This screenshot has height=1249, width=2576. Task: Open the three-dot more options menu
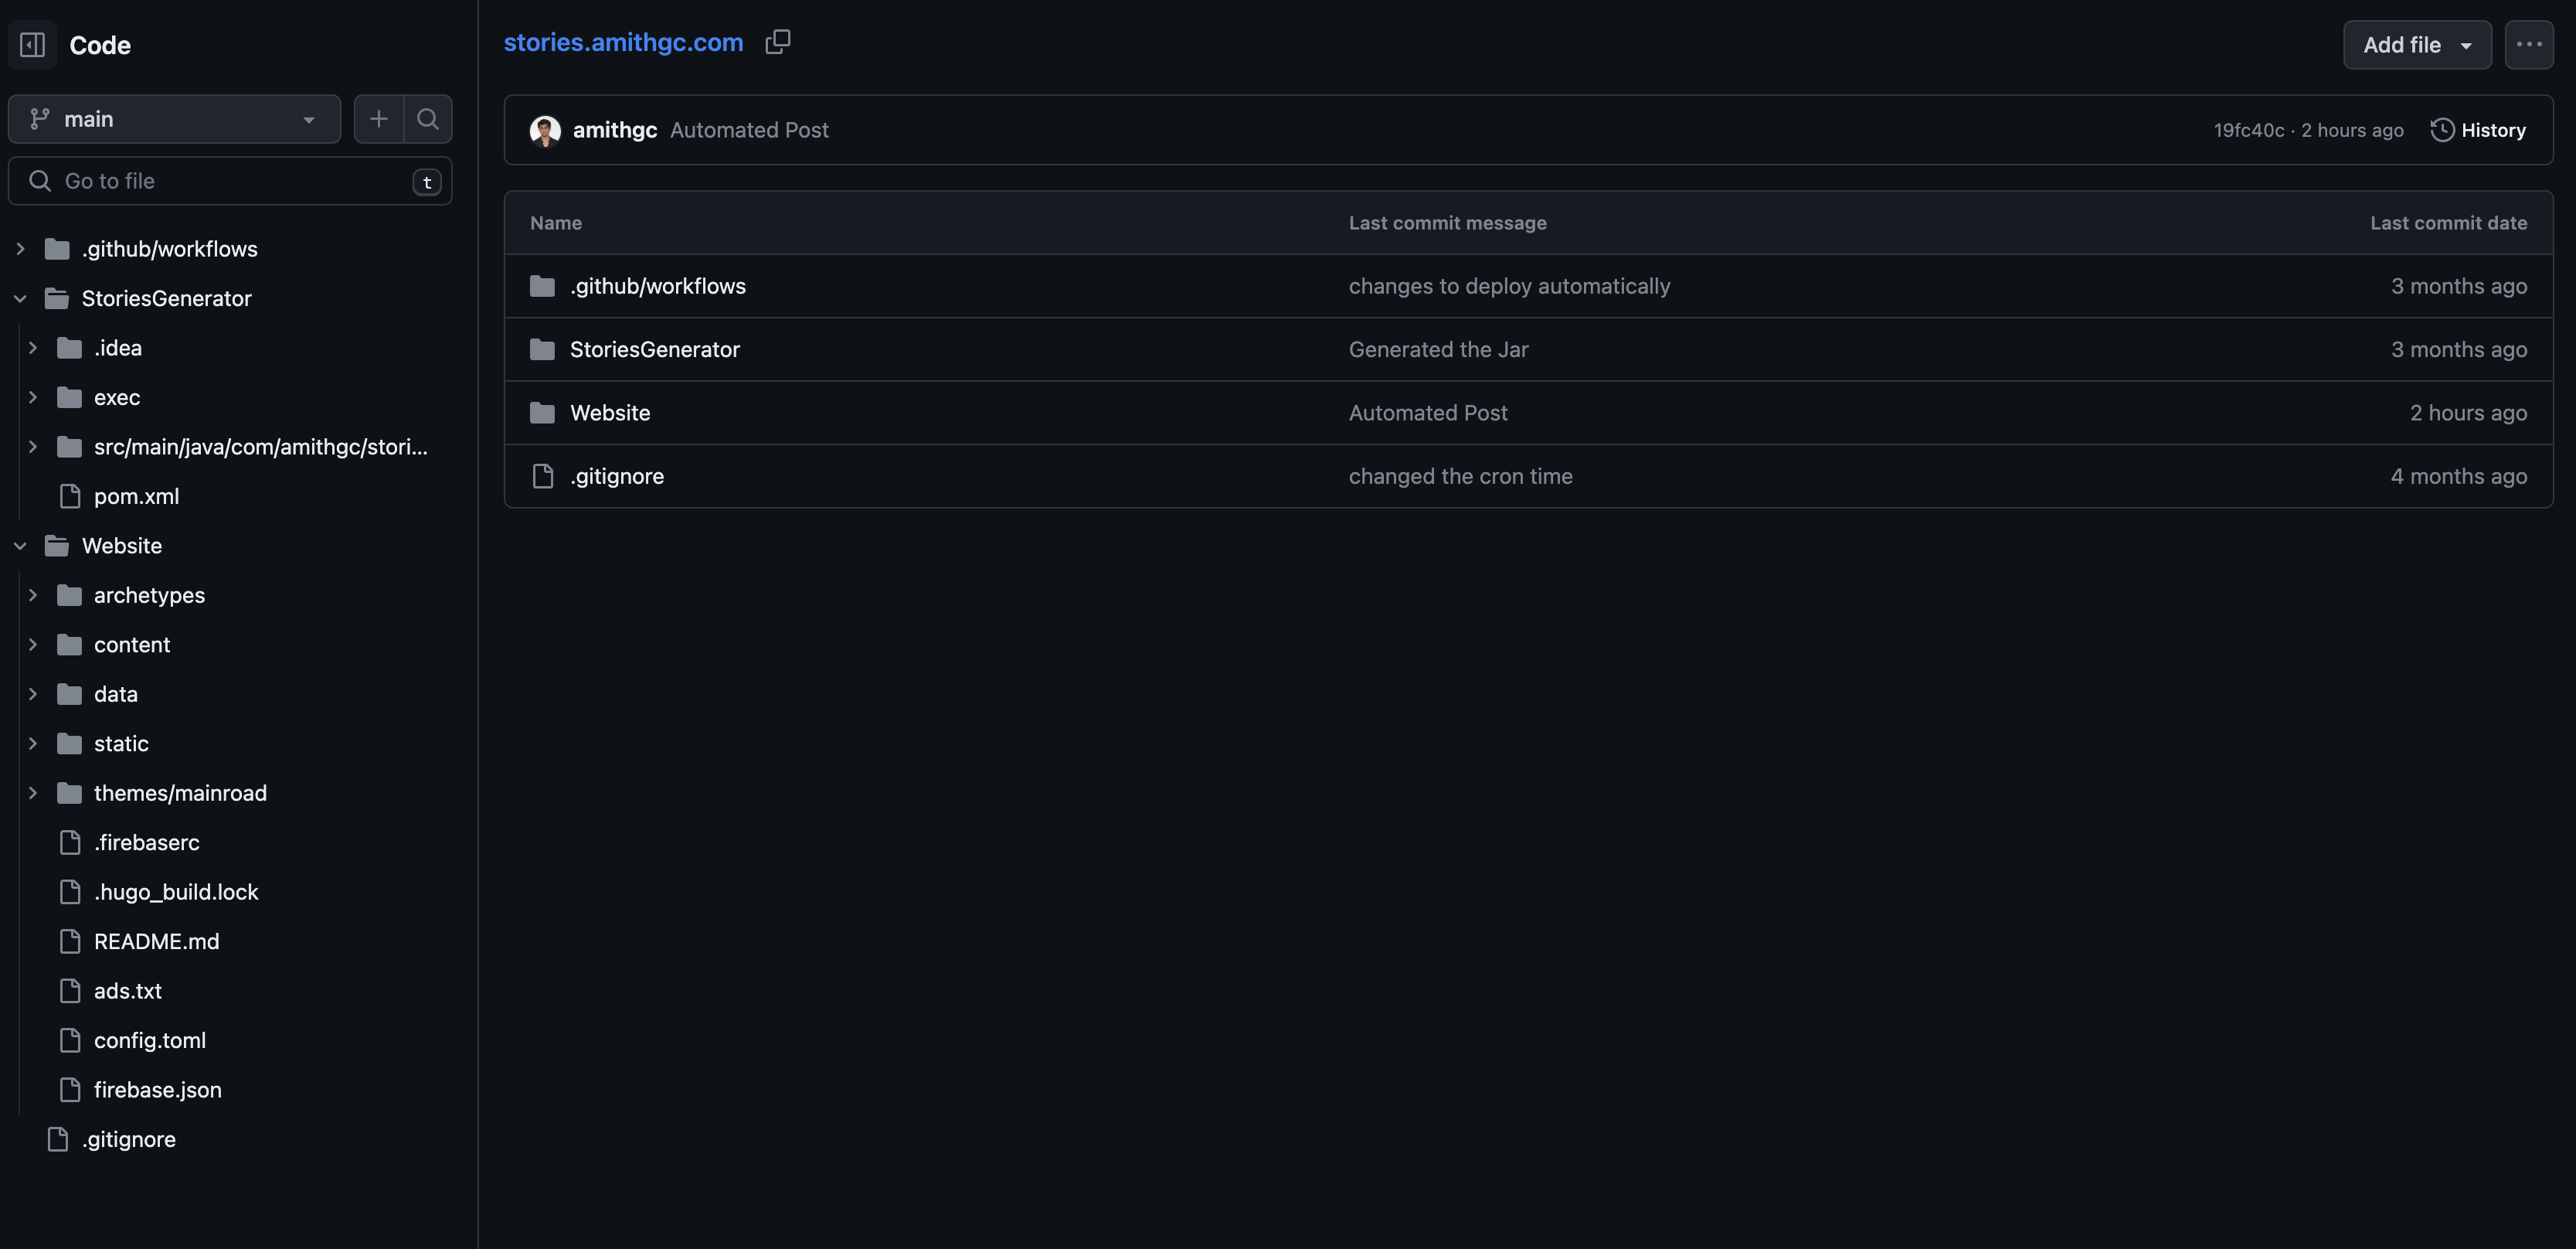point(2529,45)
